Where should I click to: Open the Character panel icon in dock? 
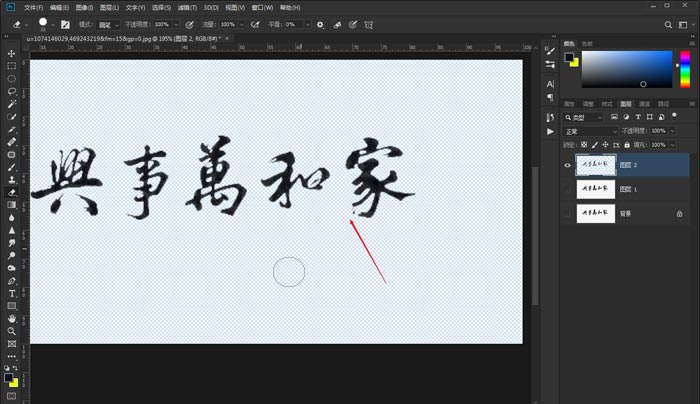(550, 84)
